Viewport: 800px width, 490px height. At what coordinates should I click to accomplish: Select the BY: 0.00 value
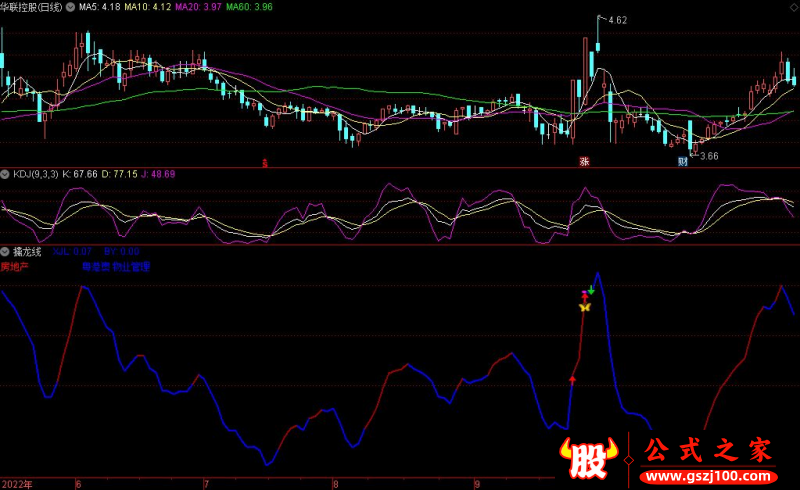click(x=121, y=251)
